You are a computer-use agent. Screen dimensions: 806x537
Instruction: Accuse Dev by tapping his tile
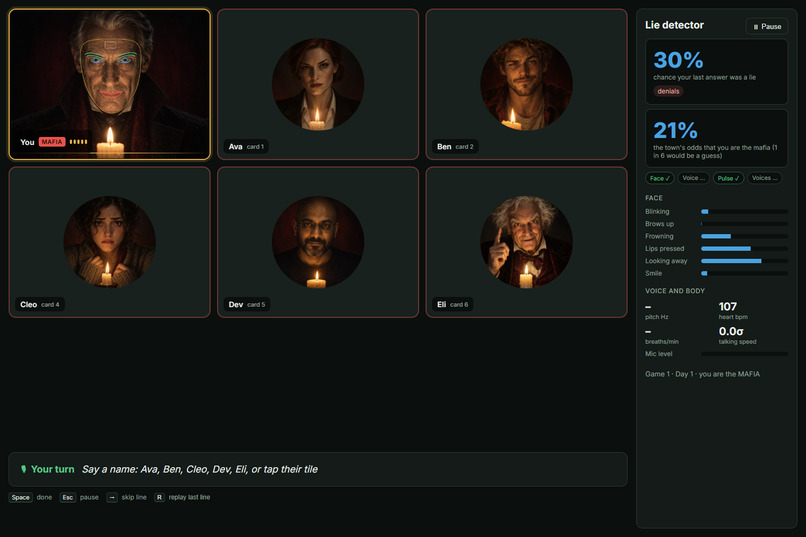(x=318, y=242)
